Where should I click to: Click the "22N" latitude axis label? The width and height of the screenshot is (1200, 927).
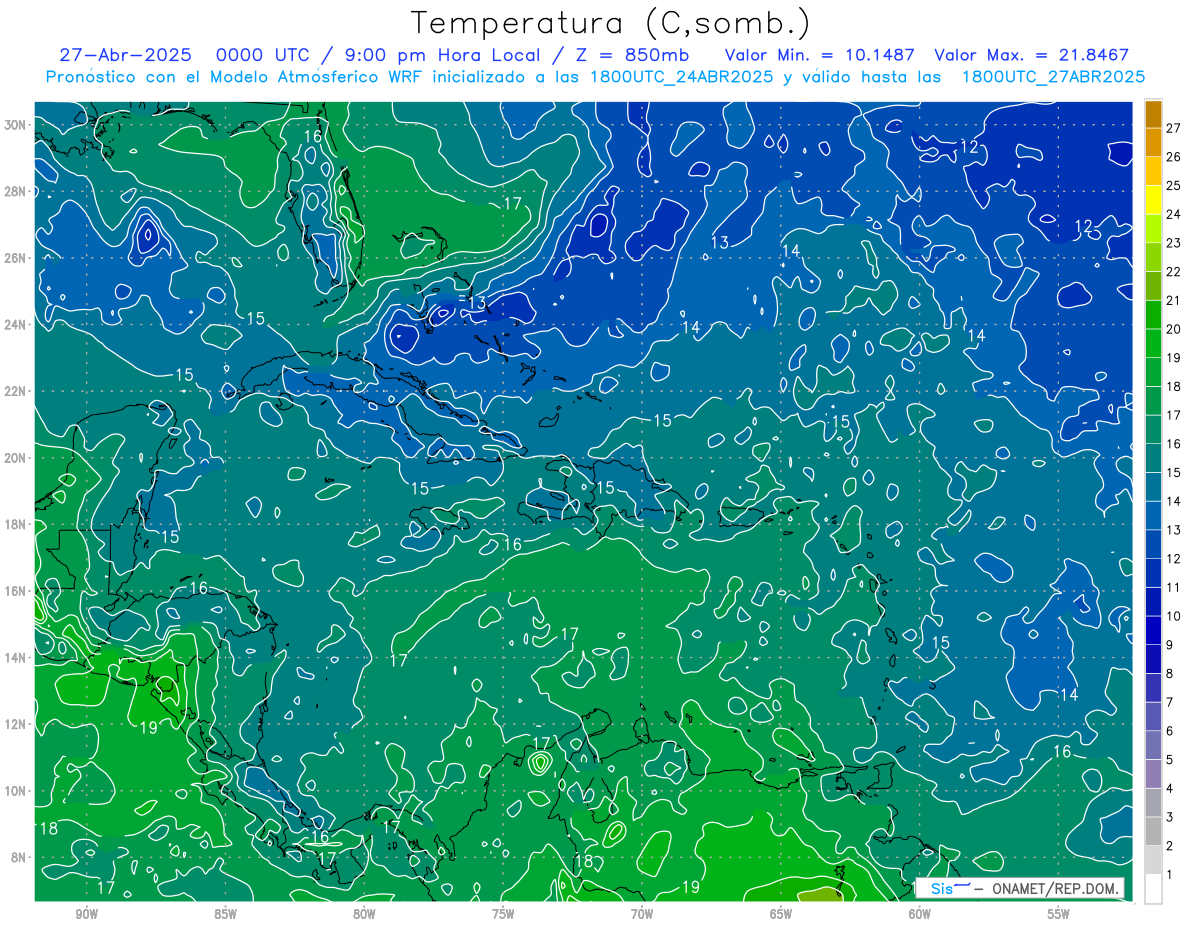click(x=14, y=391)
